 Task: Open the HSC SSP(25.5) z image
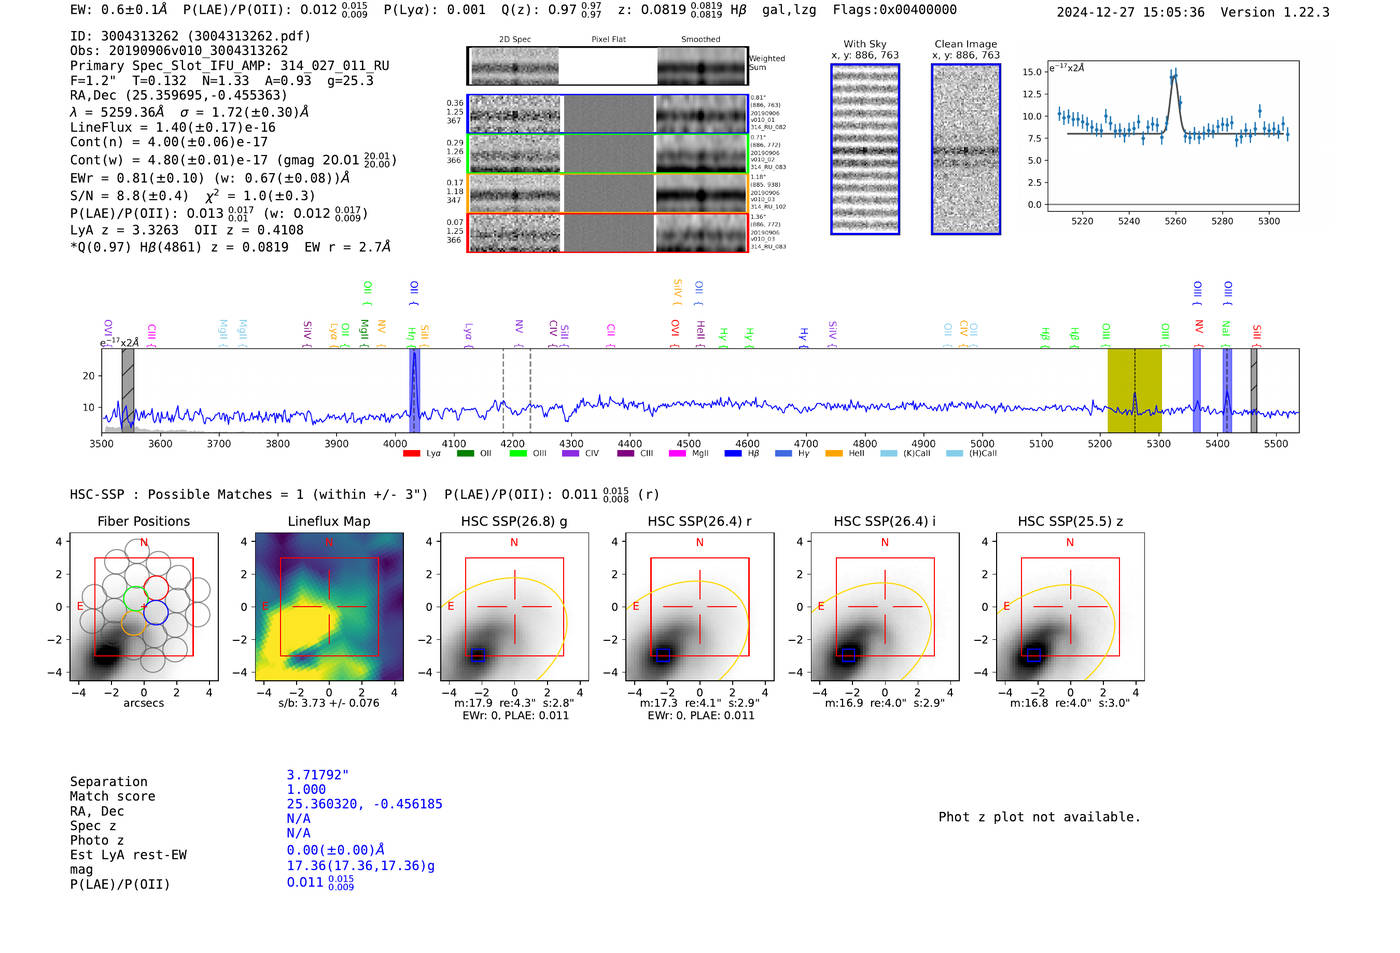[x=1070, y=607]
